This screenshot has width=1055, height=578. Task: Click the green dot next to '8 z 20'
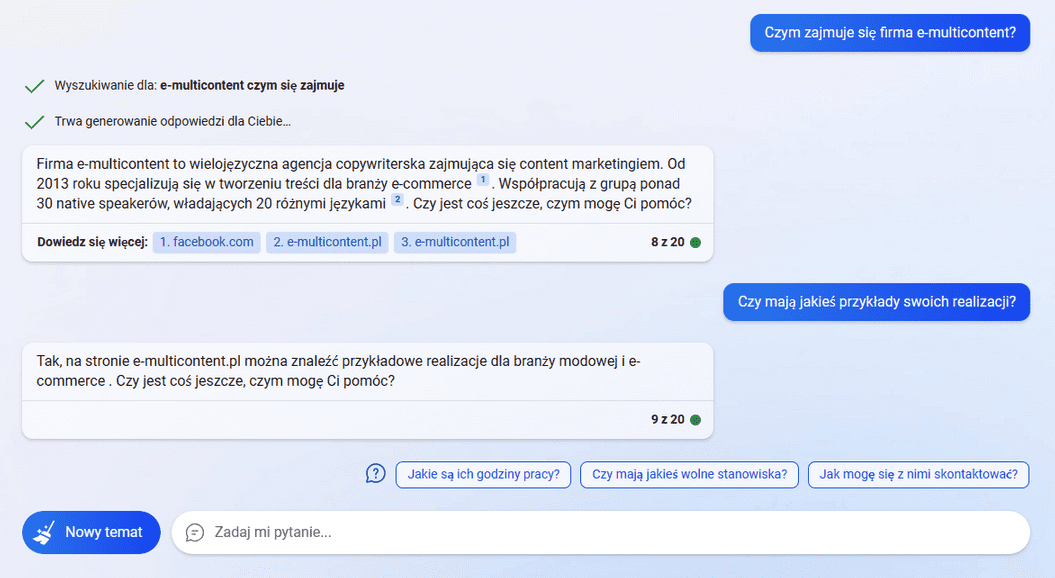point(695,242)
